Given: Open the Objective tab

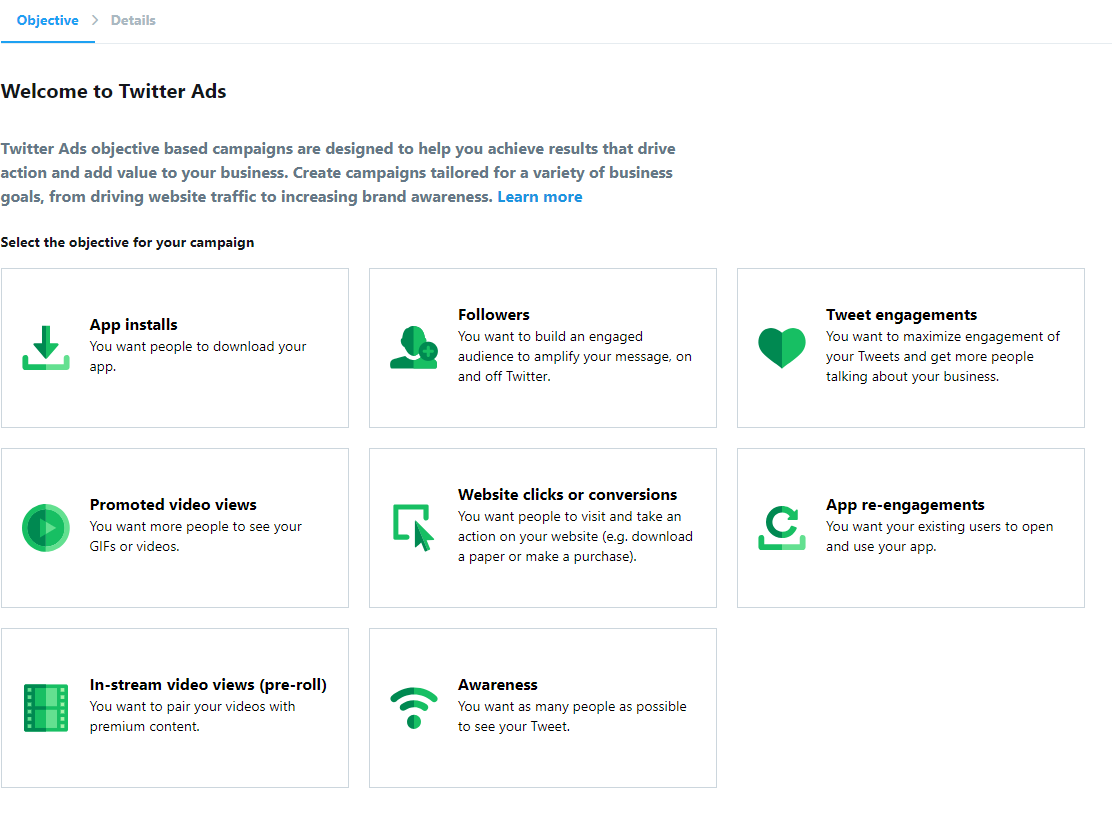Looking at the screenshot, I should tap(48, 21).
